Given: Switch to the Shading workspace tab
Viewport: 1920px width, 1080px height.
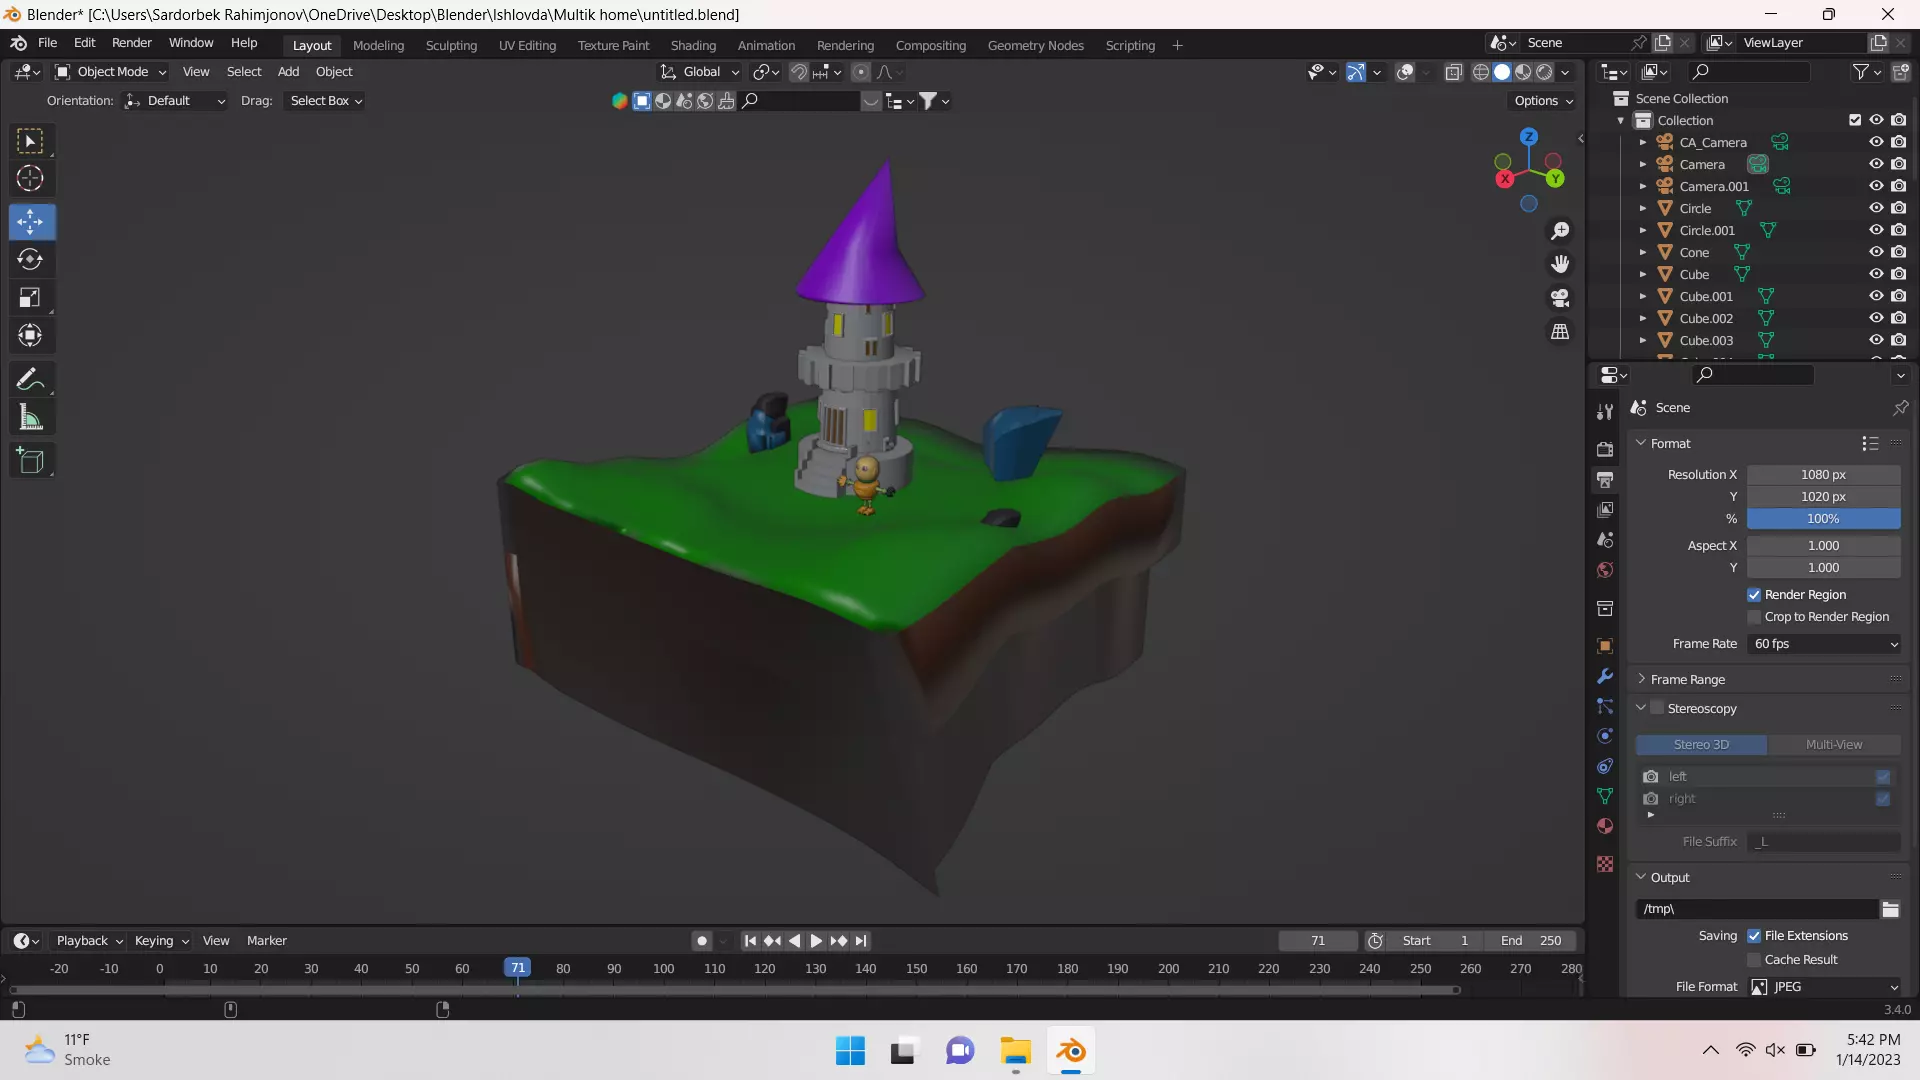Looking at the screenshot, I should click(693, 45).
